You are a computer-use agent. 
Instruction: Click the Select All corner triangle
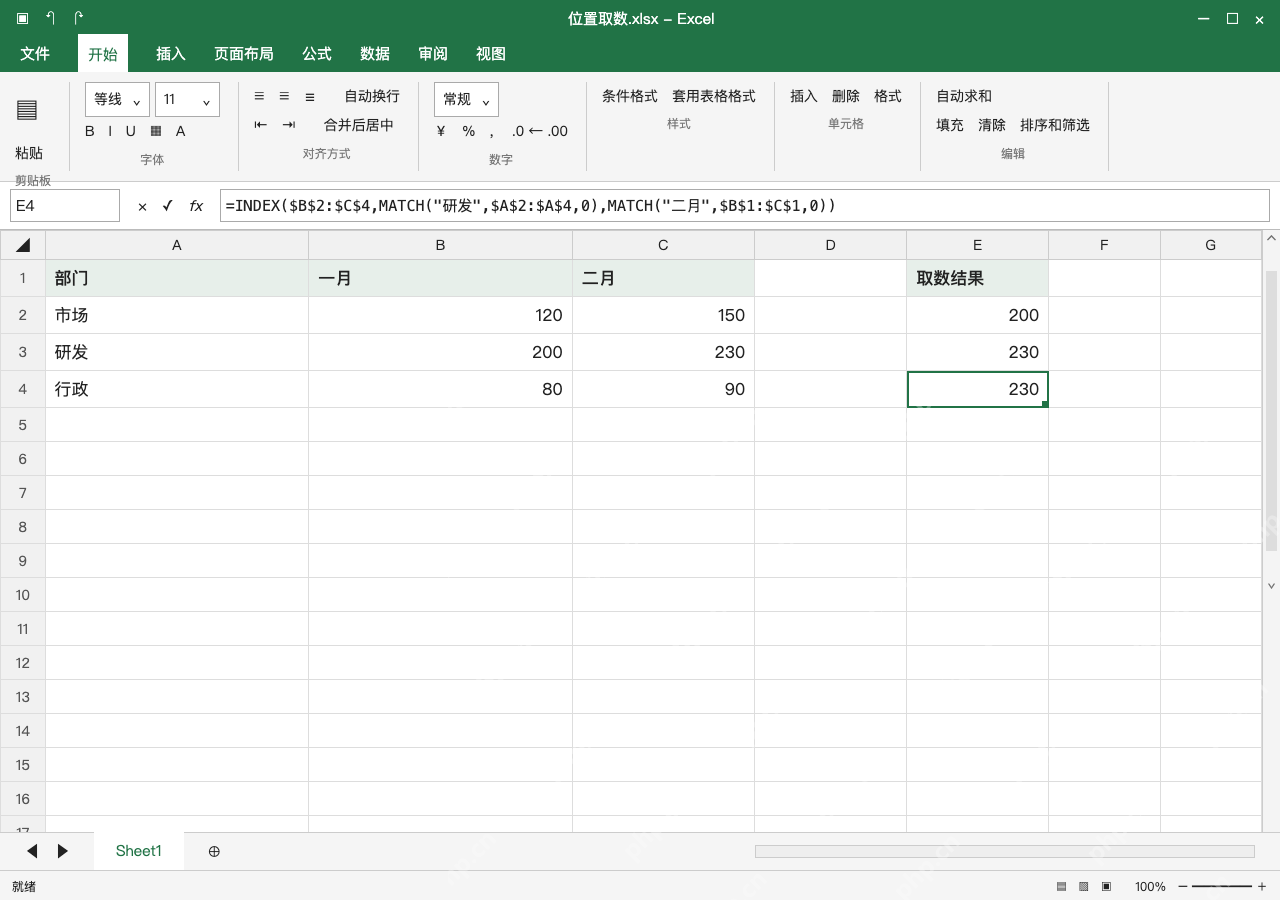pyautogui.click(x=23, y=245)
